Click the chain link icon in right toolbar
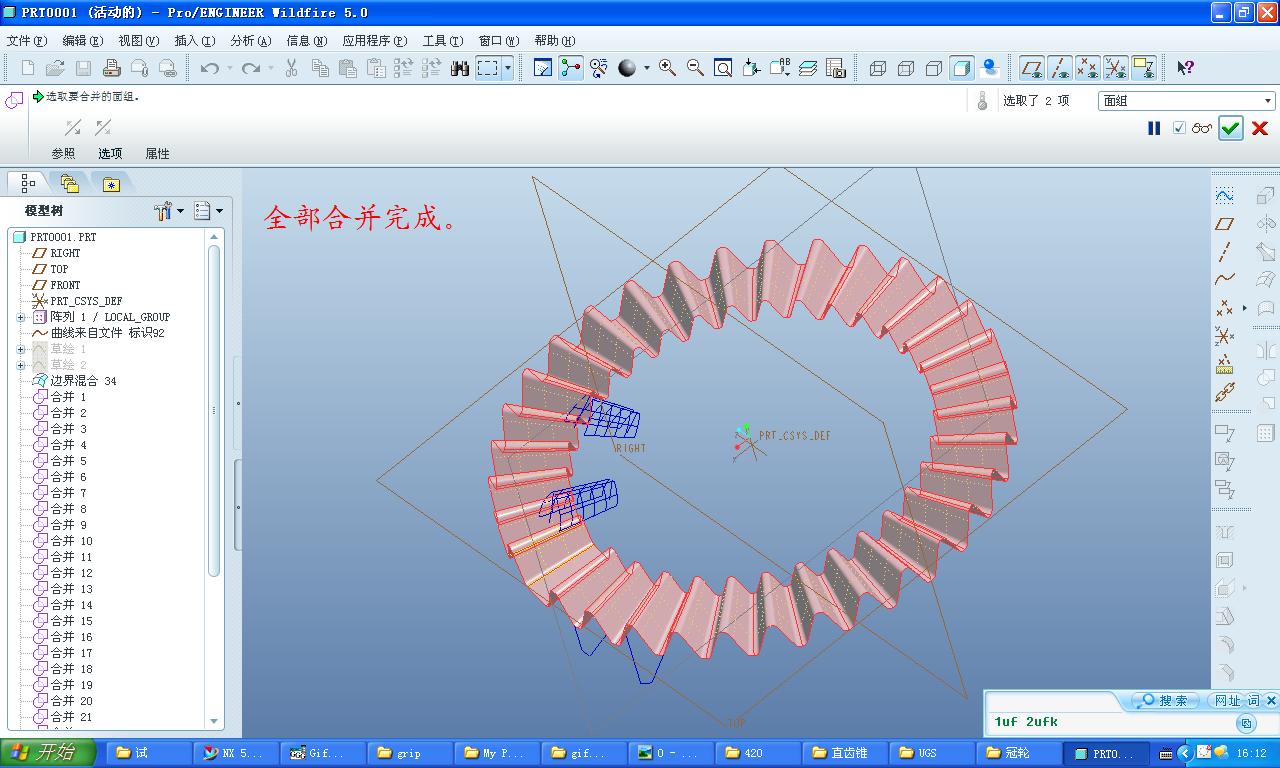 pyautogui.click(x=1224, y=392)
